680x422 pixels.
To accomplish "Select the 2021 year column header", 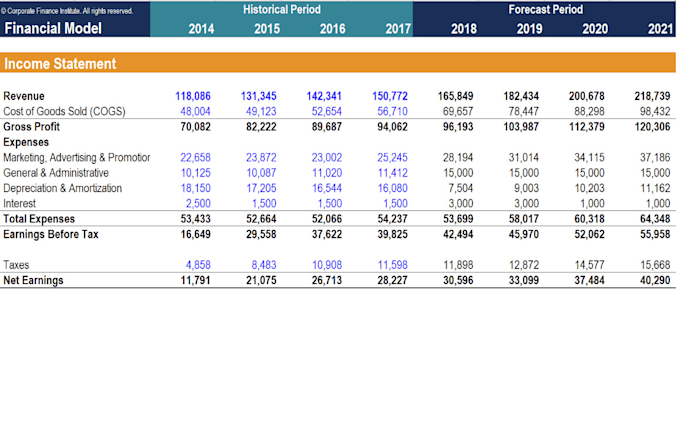I will point(660,29).
